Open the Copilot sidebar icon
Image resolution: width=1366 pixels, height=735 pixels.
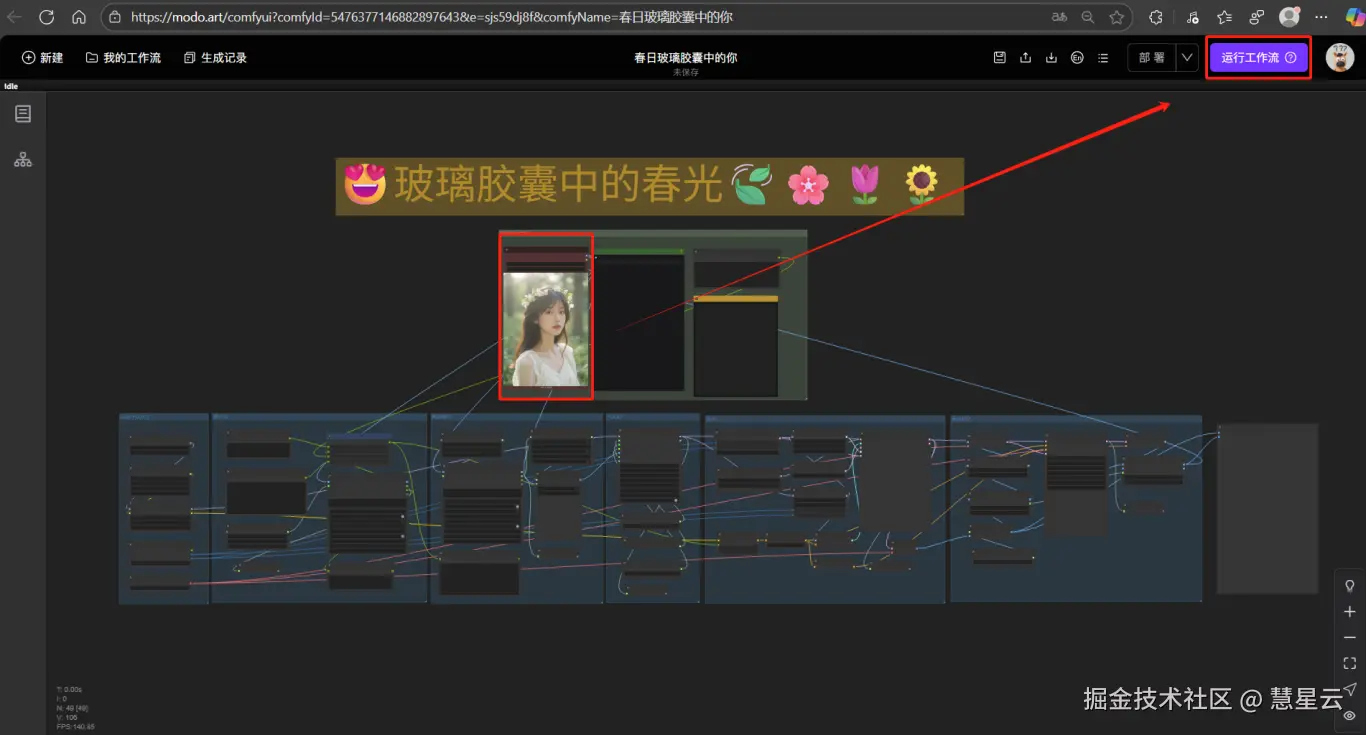pyautogui.click(x=1353, y=17)
